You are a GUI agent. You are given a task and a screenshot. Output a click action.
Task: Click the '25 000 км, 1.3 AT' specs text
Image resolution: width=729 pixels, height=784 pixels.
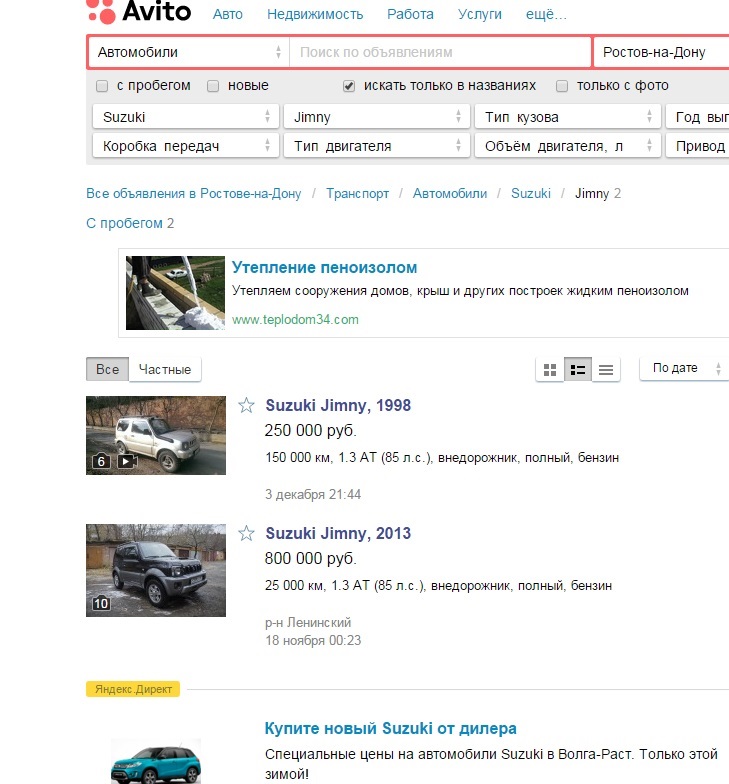[x=438, y=586]
